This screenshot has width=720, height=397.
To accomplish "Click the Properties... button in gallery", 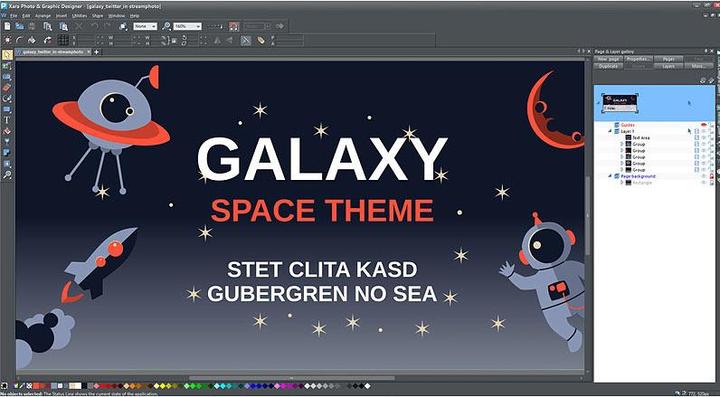I will [638, 59].
